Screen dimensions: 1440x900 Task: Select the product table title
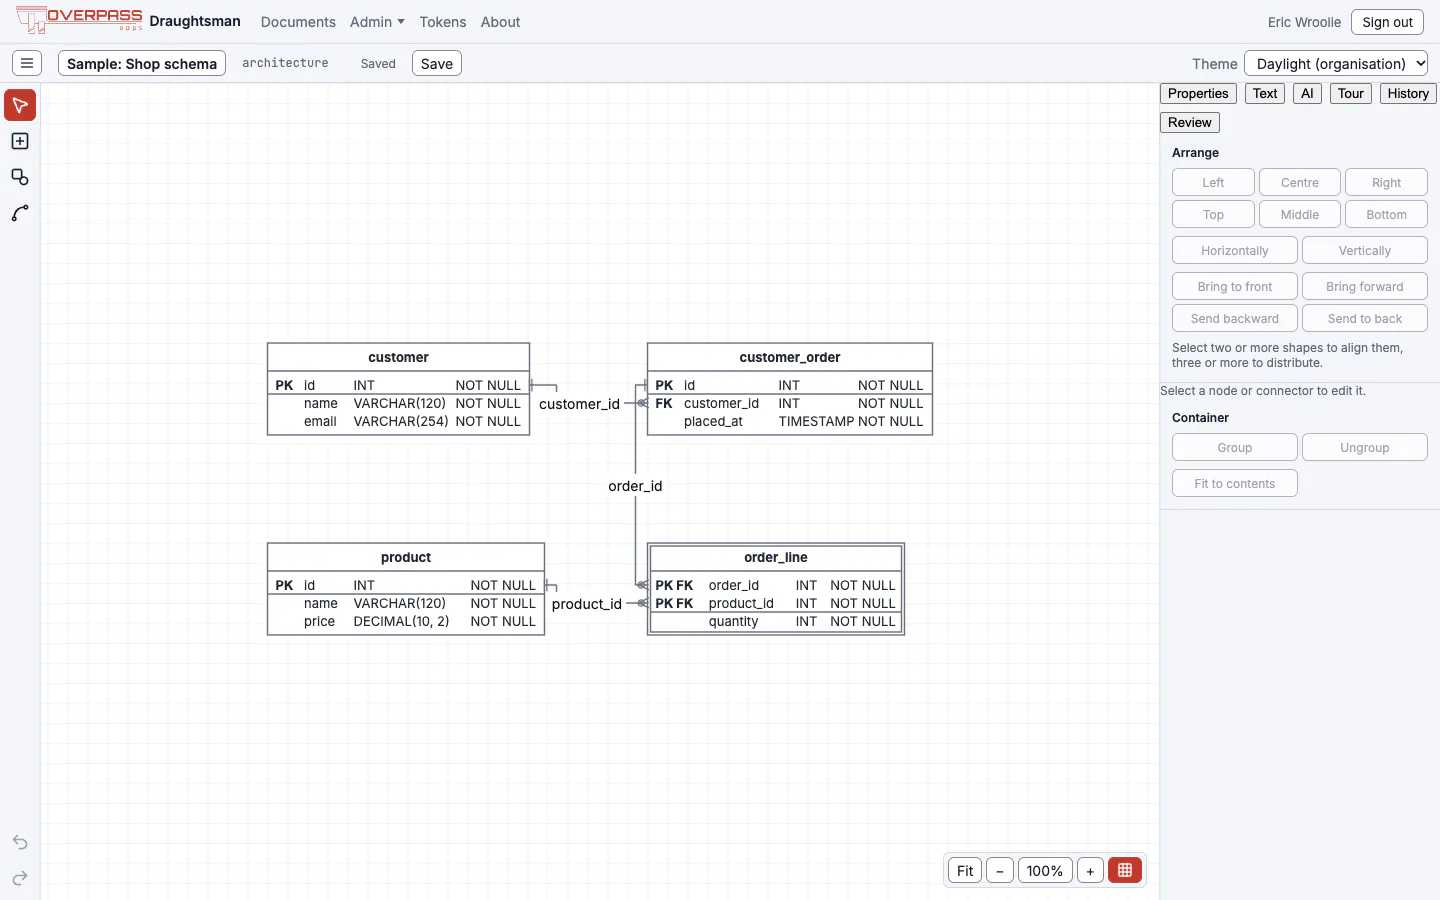click(406, 557)
